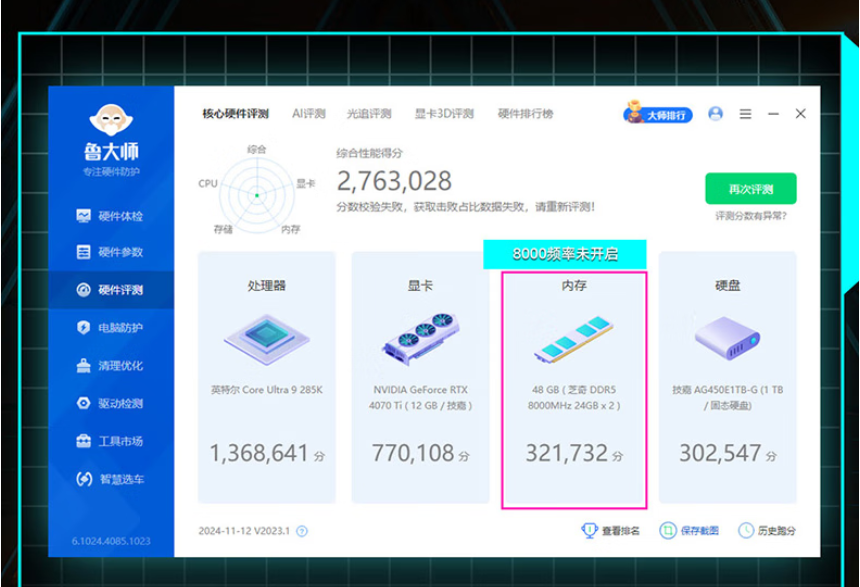860x587 pixels.
Task: Click the 鲁大师 logo avatar
Action: click(x=111, y=120)
